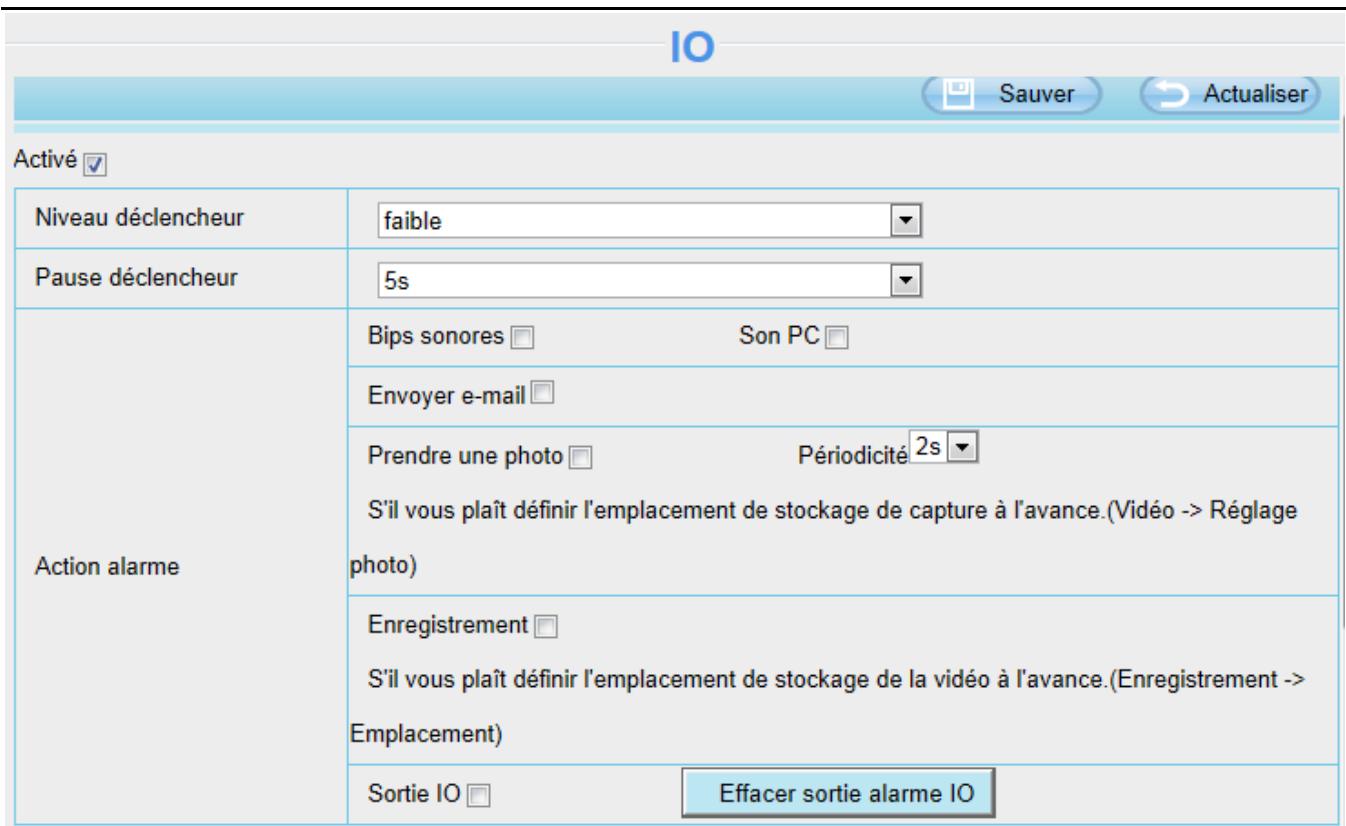Click the Actualiser button
1346x826 pixels.
pos(1229,94)
